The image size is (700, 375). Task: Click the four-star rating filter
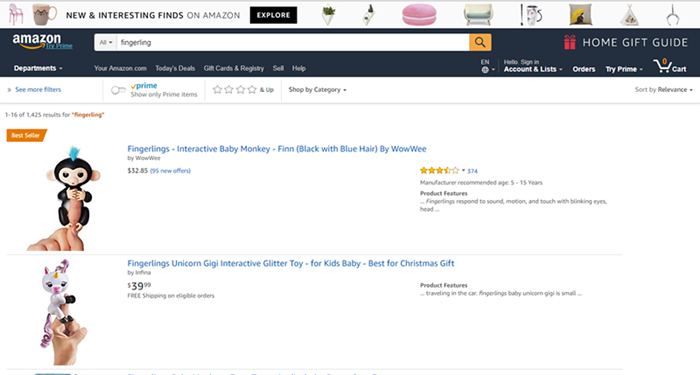point(243,90)
